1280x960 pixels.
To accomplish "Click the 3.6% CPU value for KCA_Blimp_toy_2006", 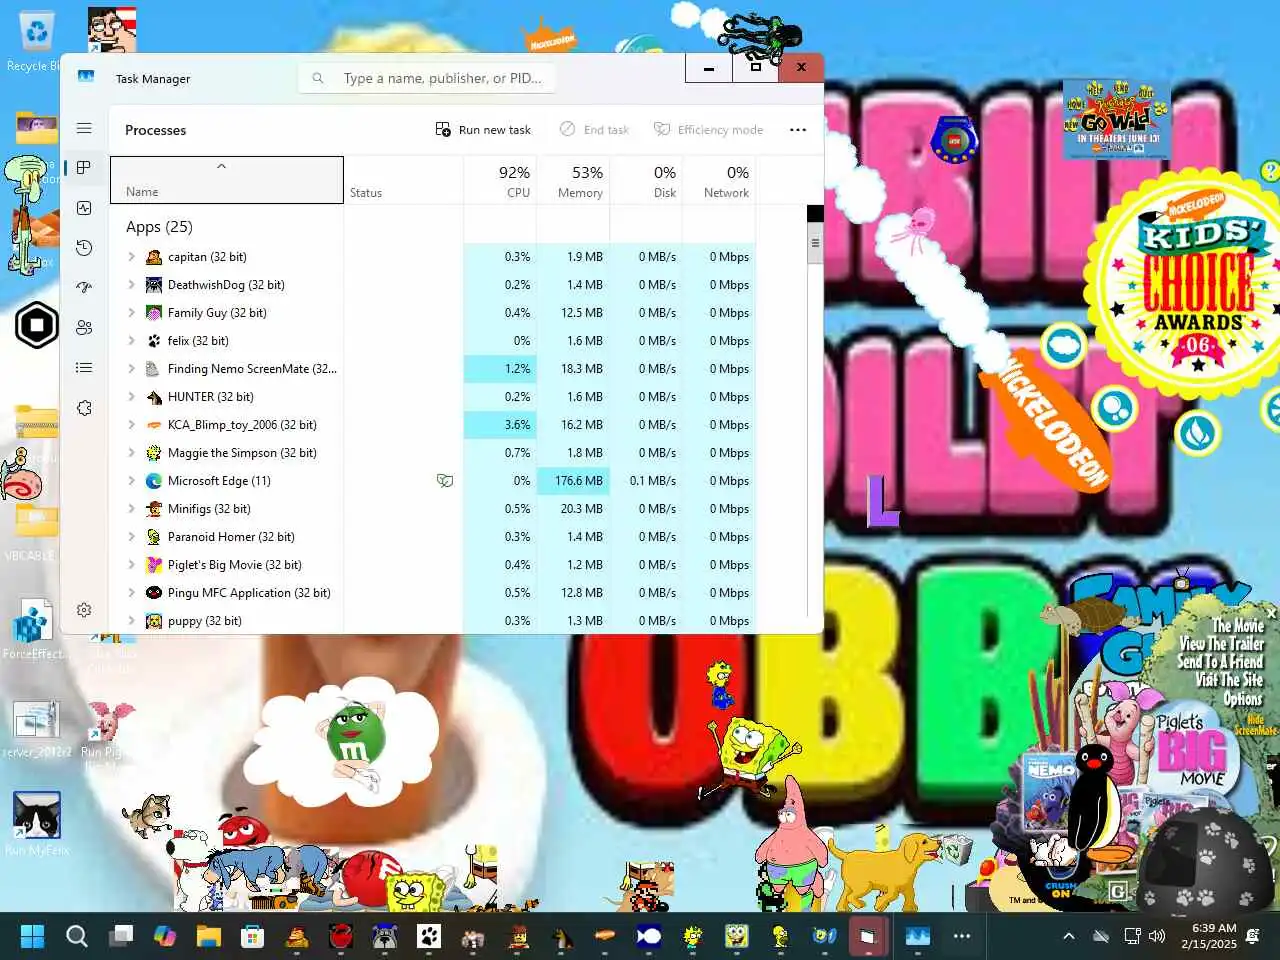I will pos(500,425).
